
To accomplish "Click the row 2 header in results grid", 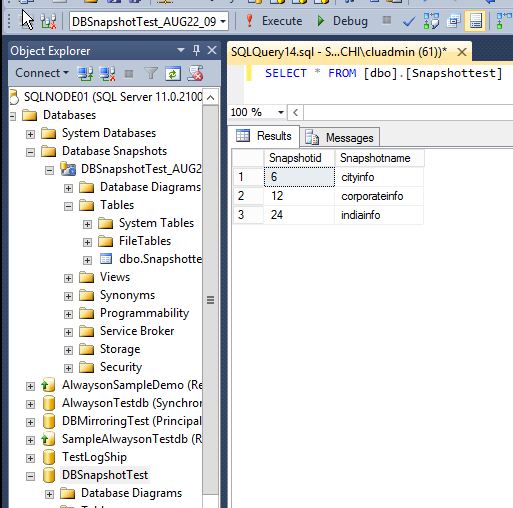I will tap(248, 196).
